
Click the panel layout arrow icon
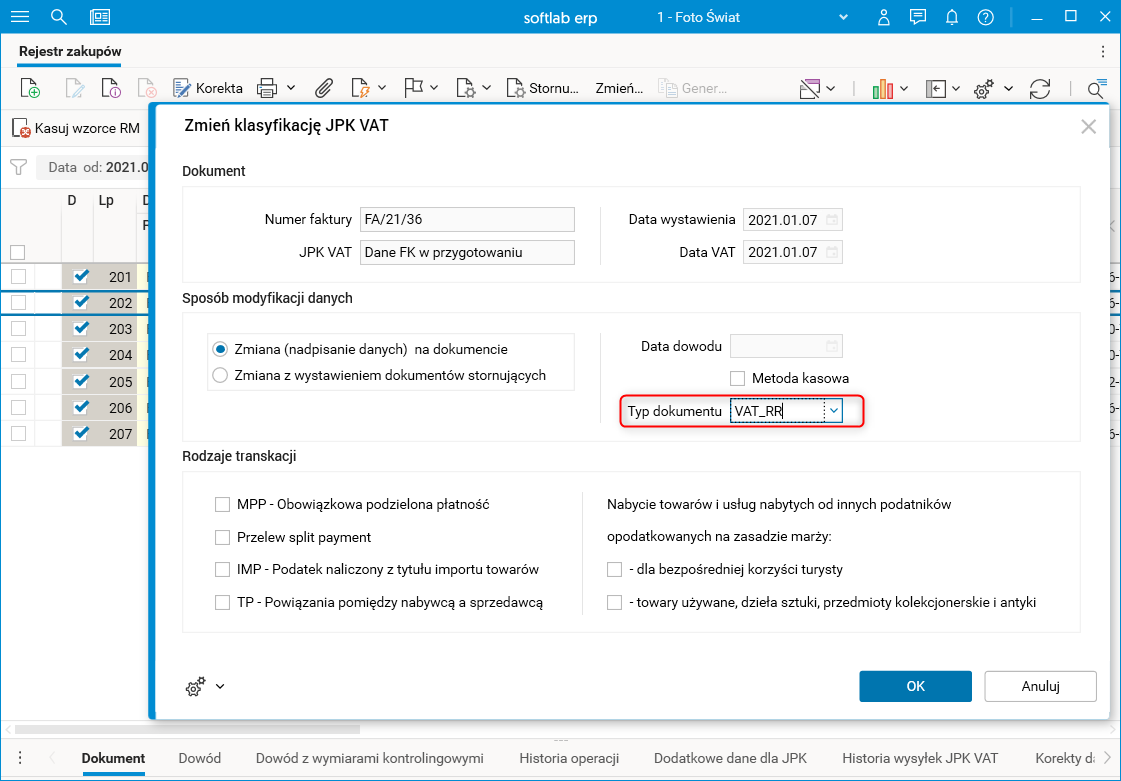pyautogui.click(x=936, y=89)
